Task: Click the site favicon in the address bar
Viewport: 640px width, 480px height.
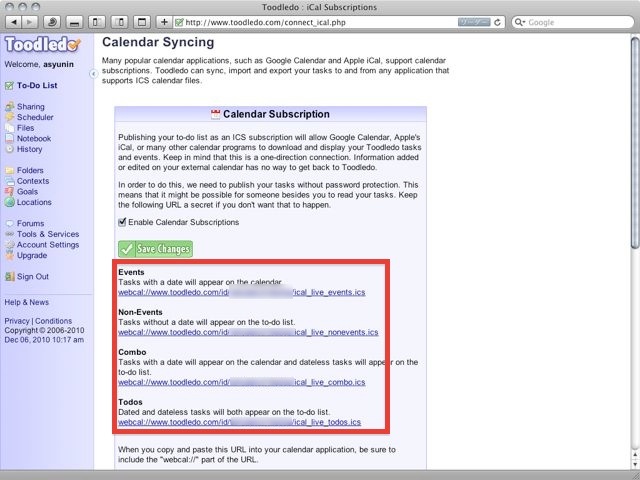Action: tap(179, 22)
